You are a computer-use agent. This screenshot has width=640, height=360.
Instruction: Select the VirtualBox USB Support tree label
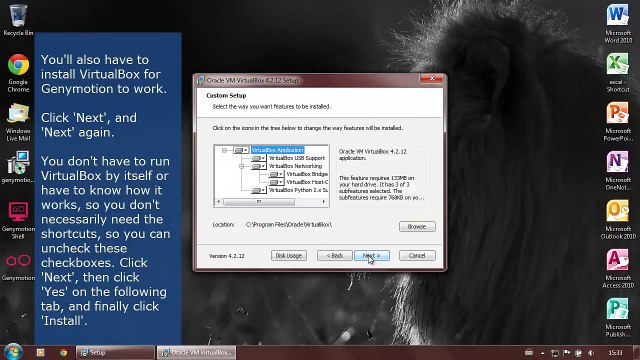(x=297, y=158)
